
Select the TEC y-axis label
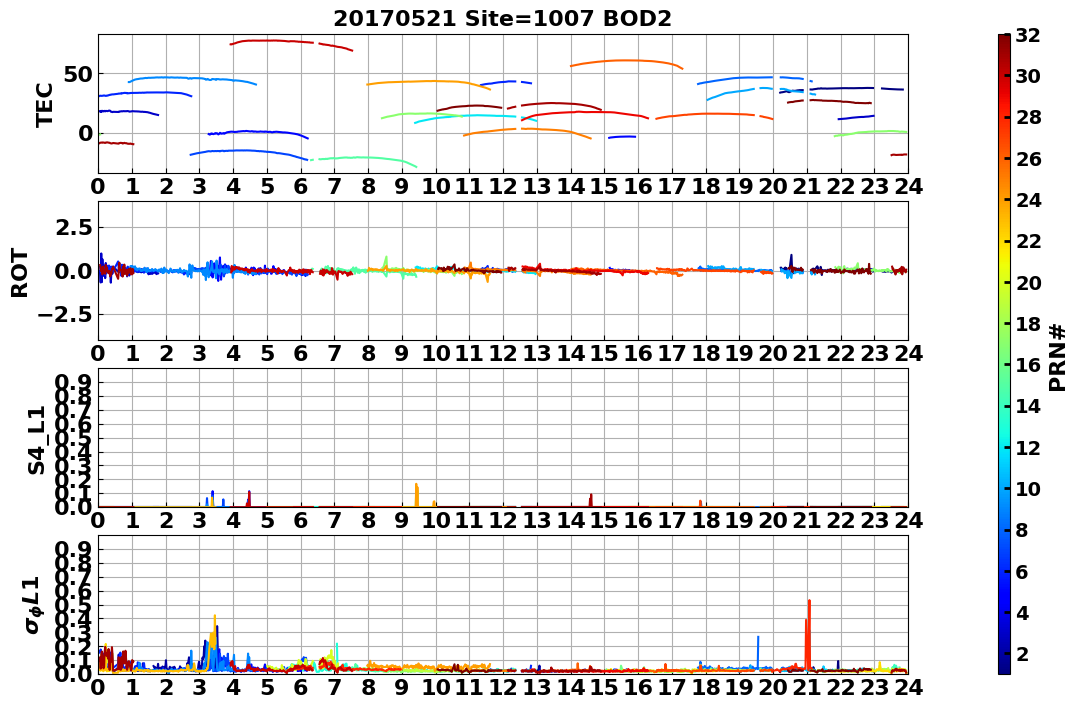(45, 104)
